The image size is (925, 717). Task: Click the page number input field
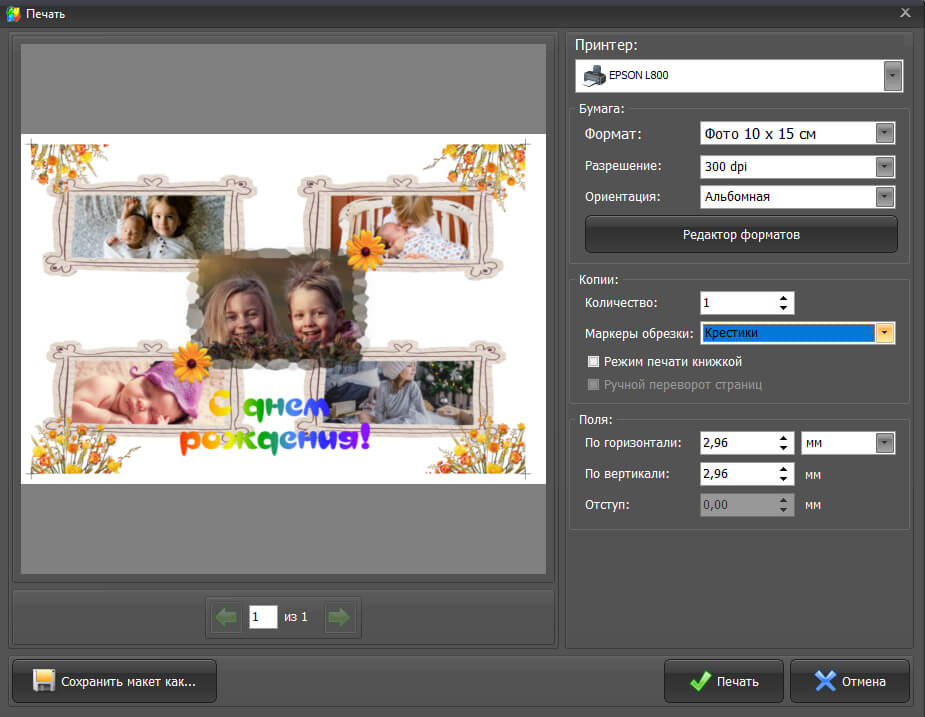[x=263, y=618]
